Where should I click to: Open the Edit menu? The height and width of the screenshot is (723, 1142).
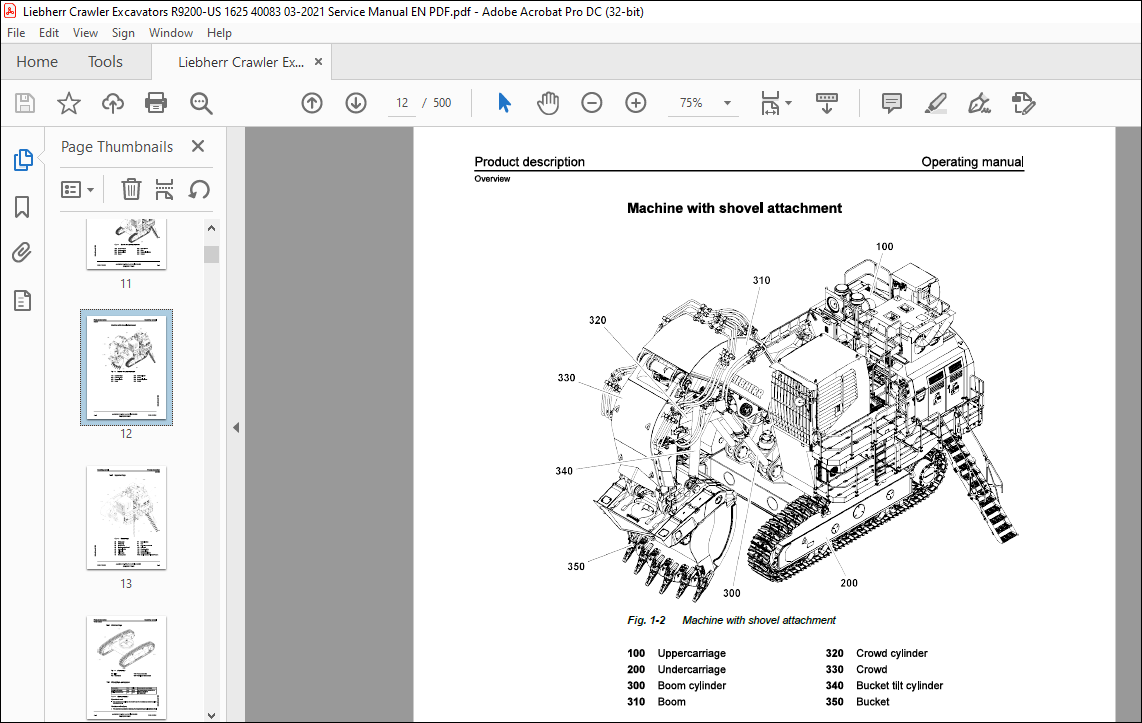pyautogui.click(x=49, y=33)
